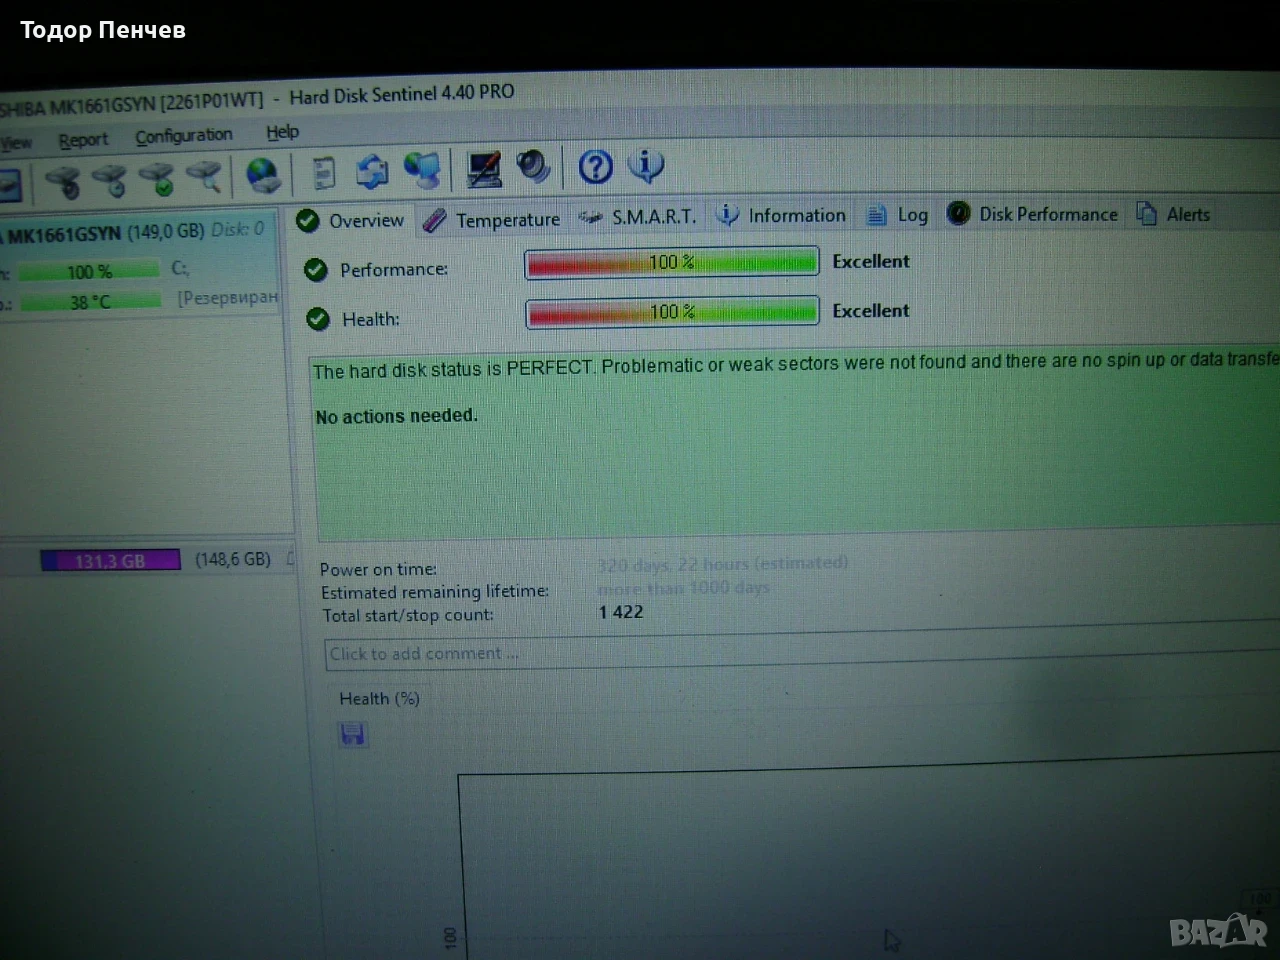Click the green check icon beside Health
The image size is (1280, 960).
coord(318,319)
